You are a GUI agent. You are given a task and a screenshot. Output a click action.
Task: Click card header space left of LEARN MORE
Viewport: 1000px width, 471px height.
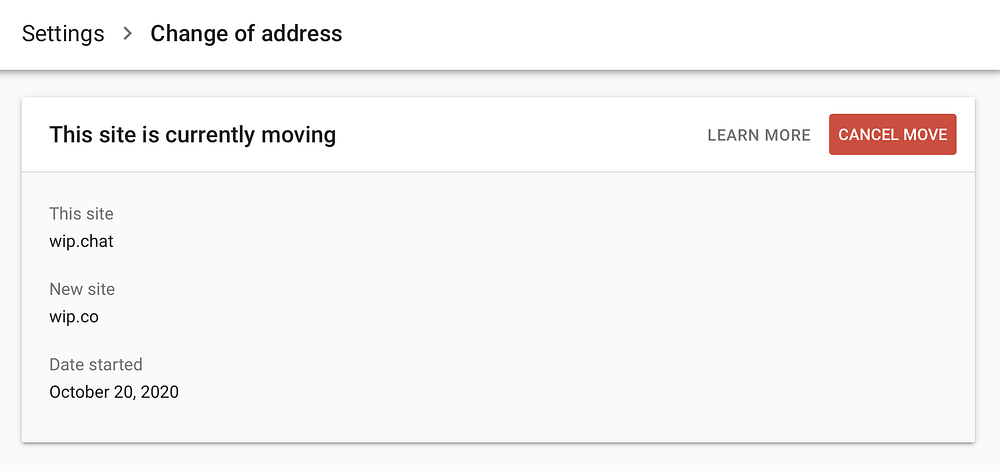click(x=520, y=135)
